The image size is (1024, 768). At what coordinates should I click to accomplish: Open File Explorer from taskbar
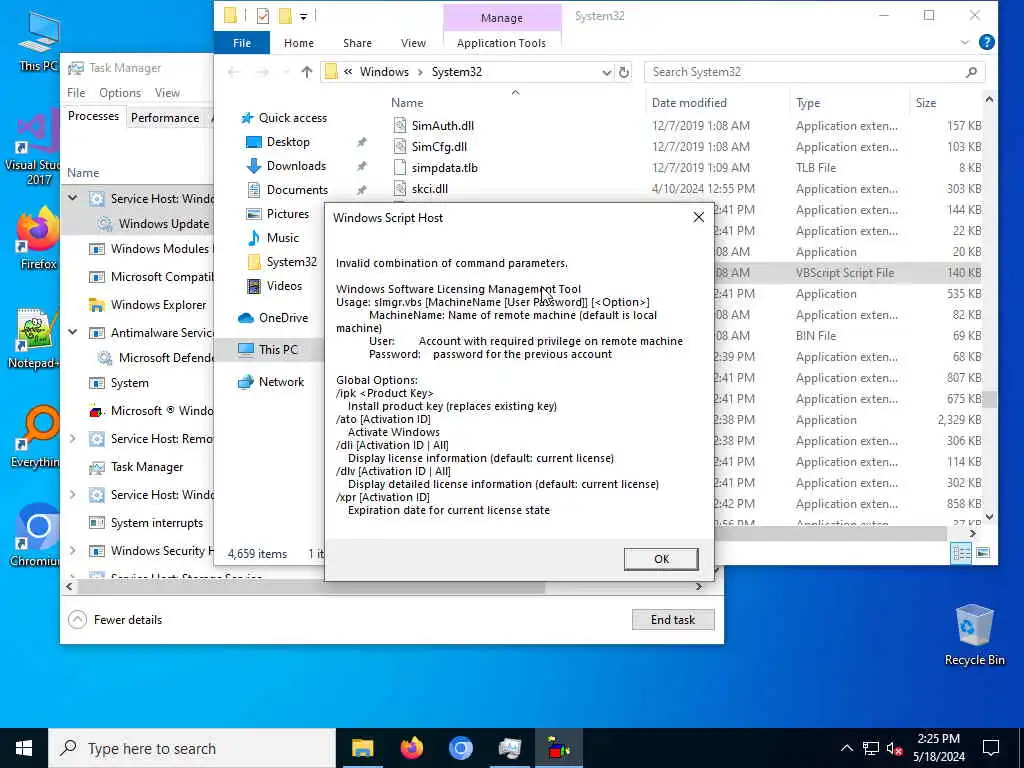[x=362, y=748]
